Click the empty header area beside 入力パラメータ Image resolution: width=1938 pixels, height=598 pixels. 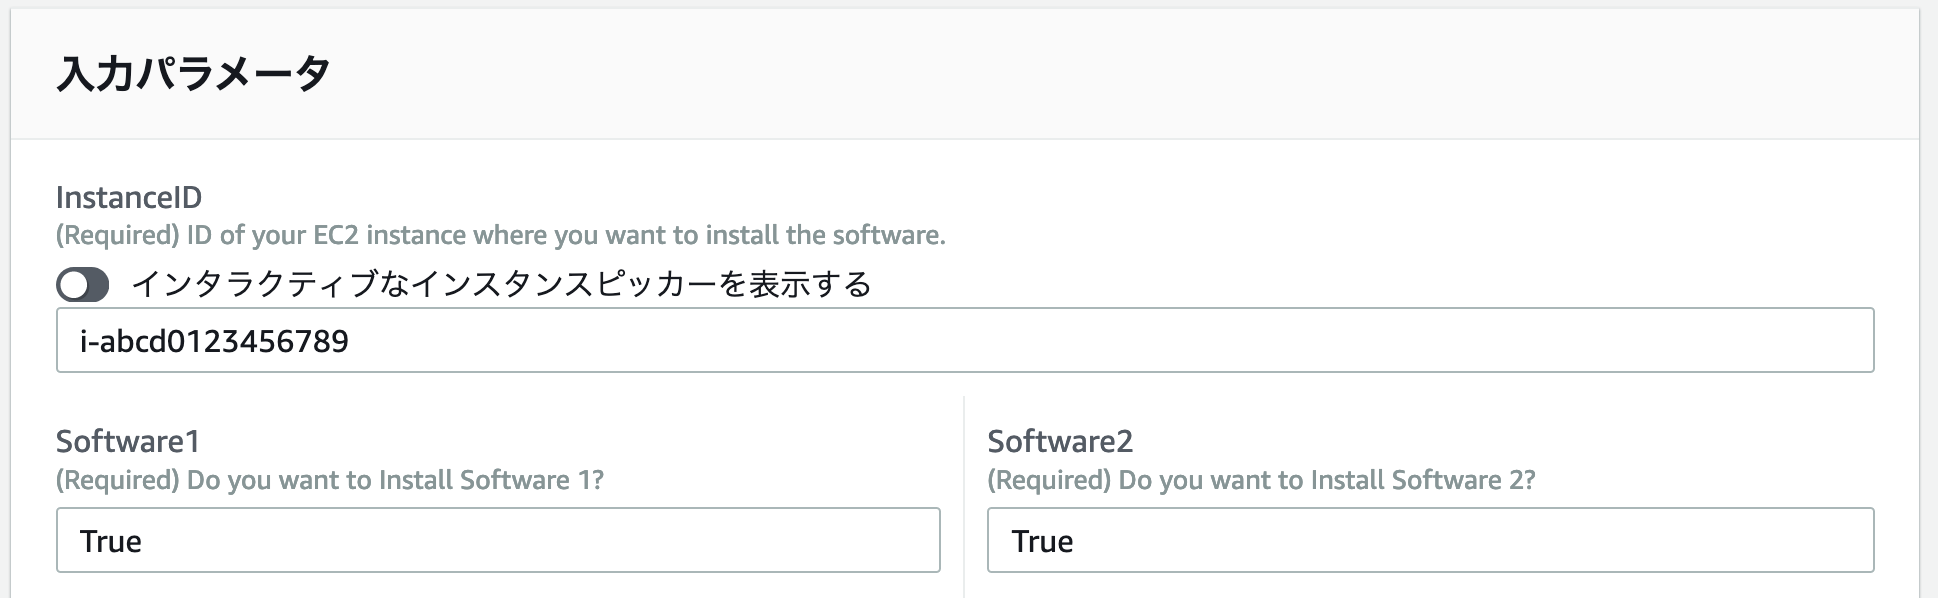(x=1100, y=74)
